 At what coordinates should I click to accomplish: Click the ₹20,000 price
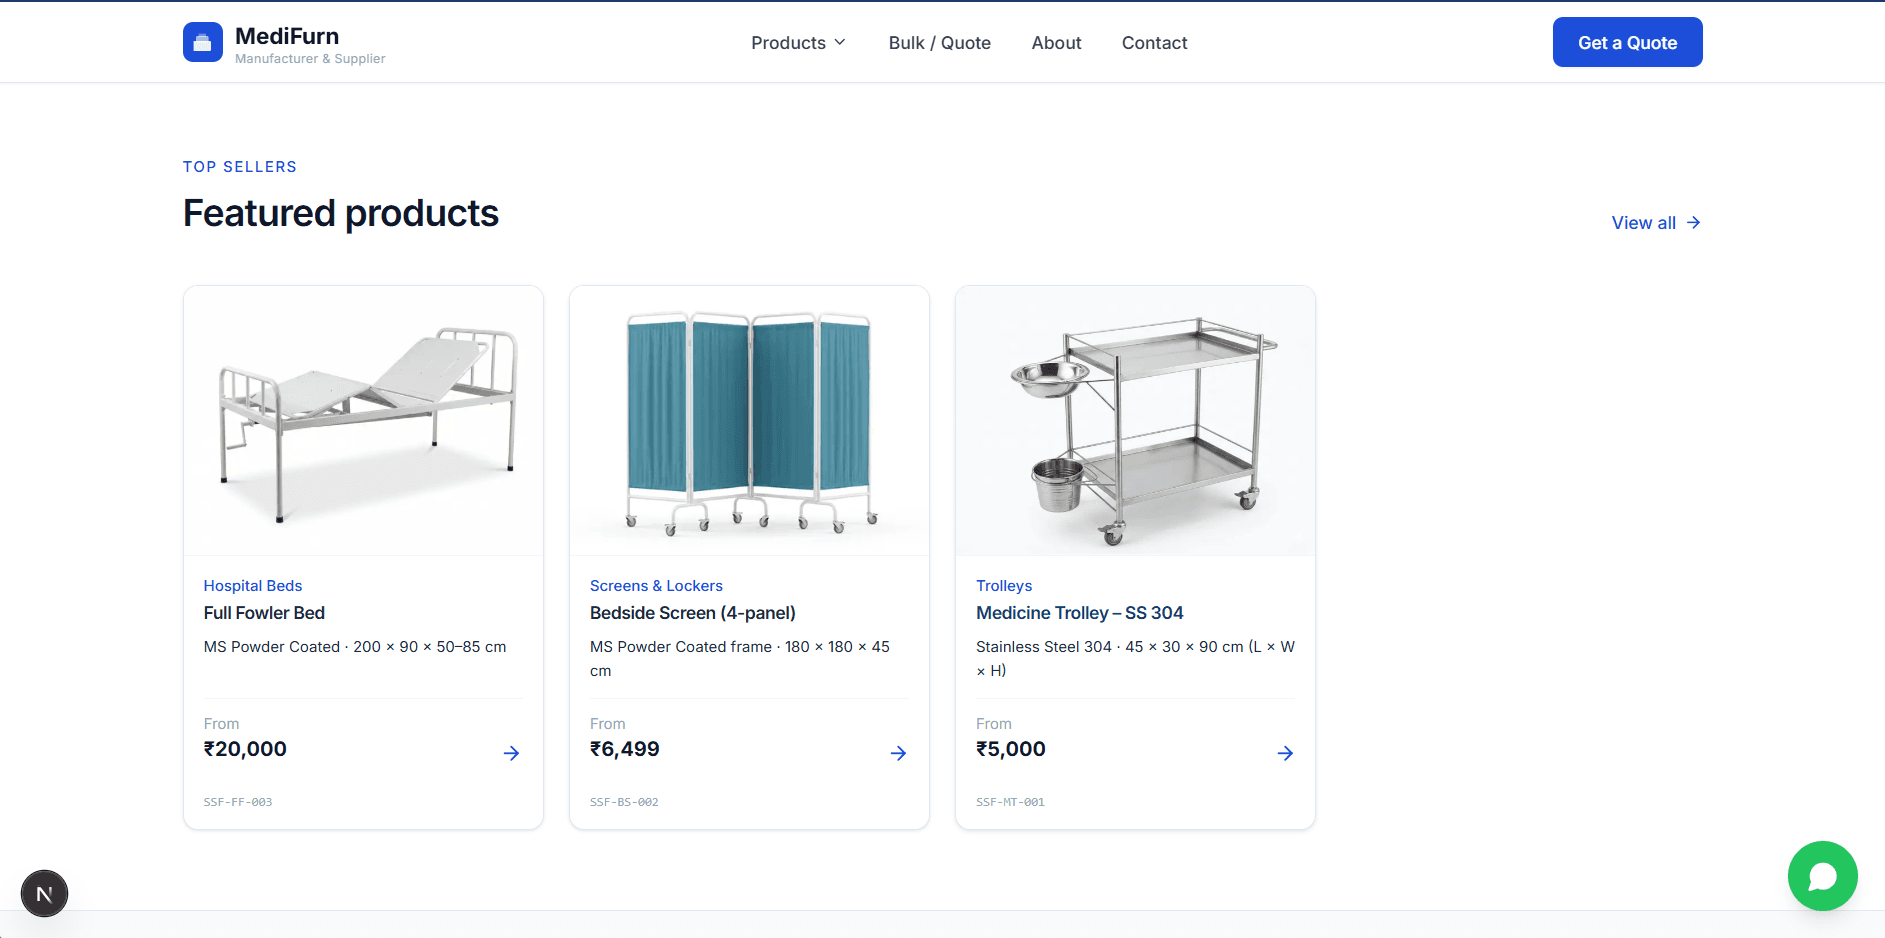[245, 749]
